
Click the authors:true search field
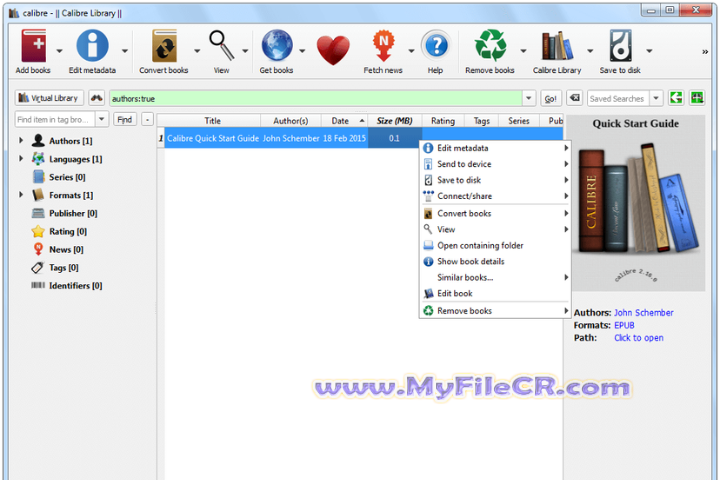click(315, 98)
